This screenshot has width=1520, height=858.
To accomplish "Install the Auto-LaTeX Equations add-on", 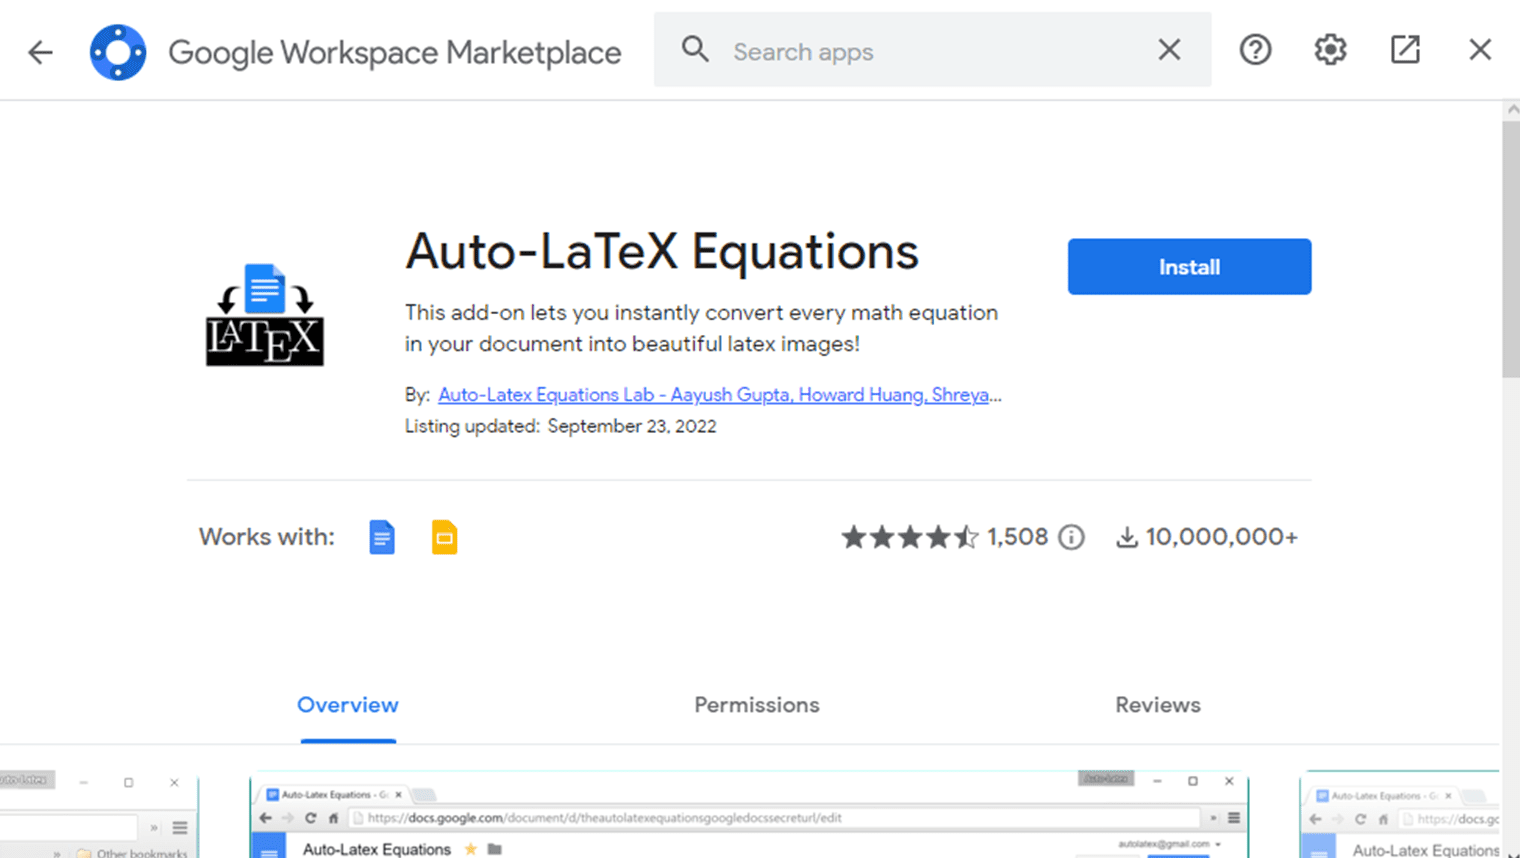I will [x=1189, y=266].
